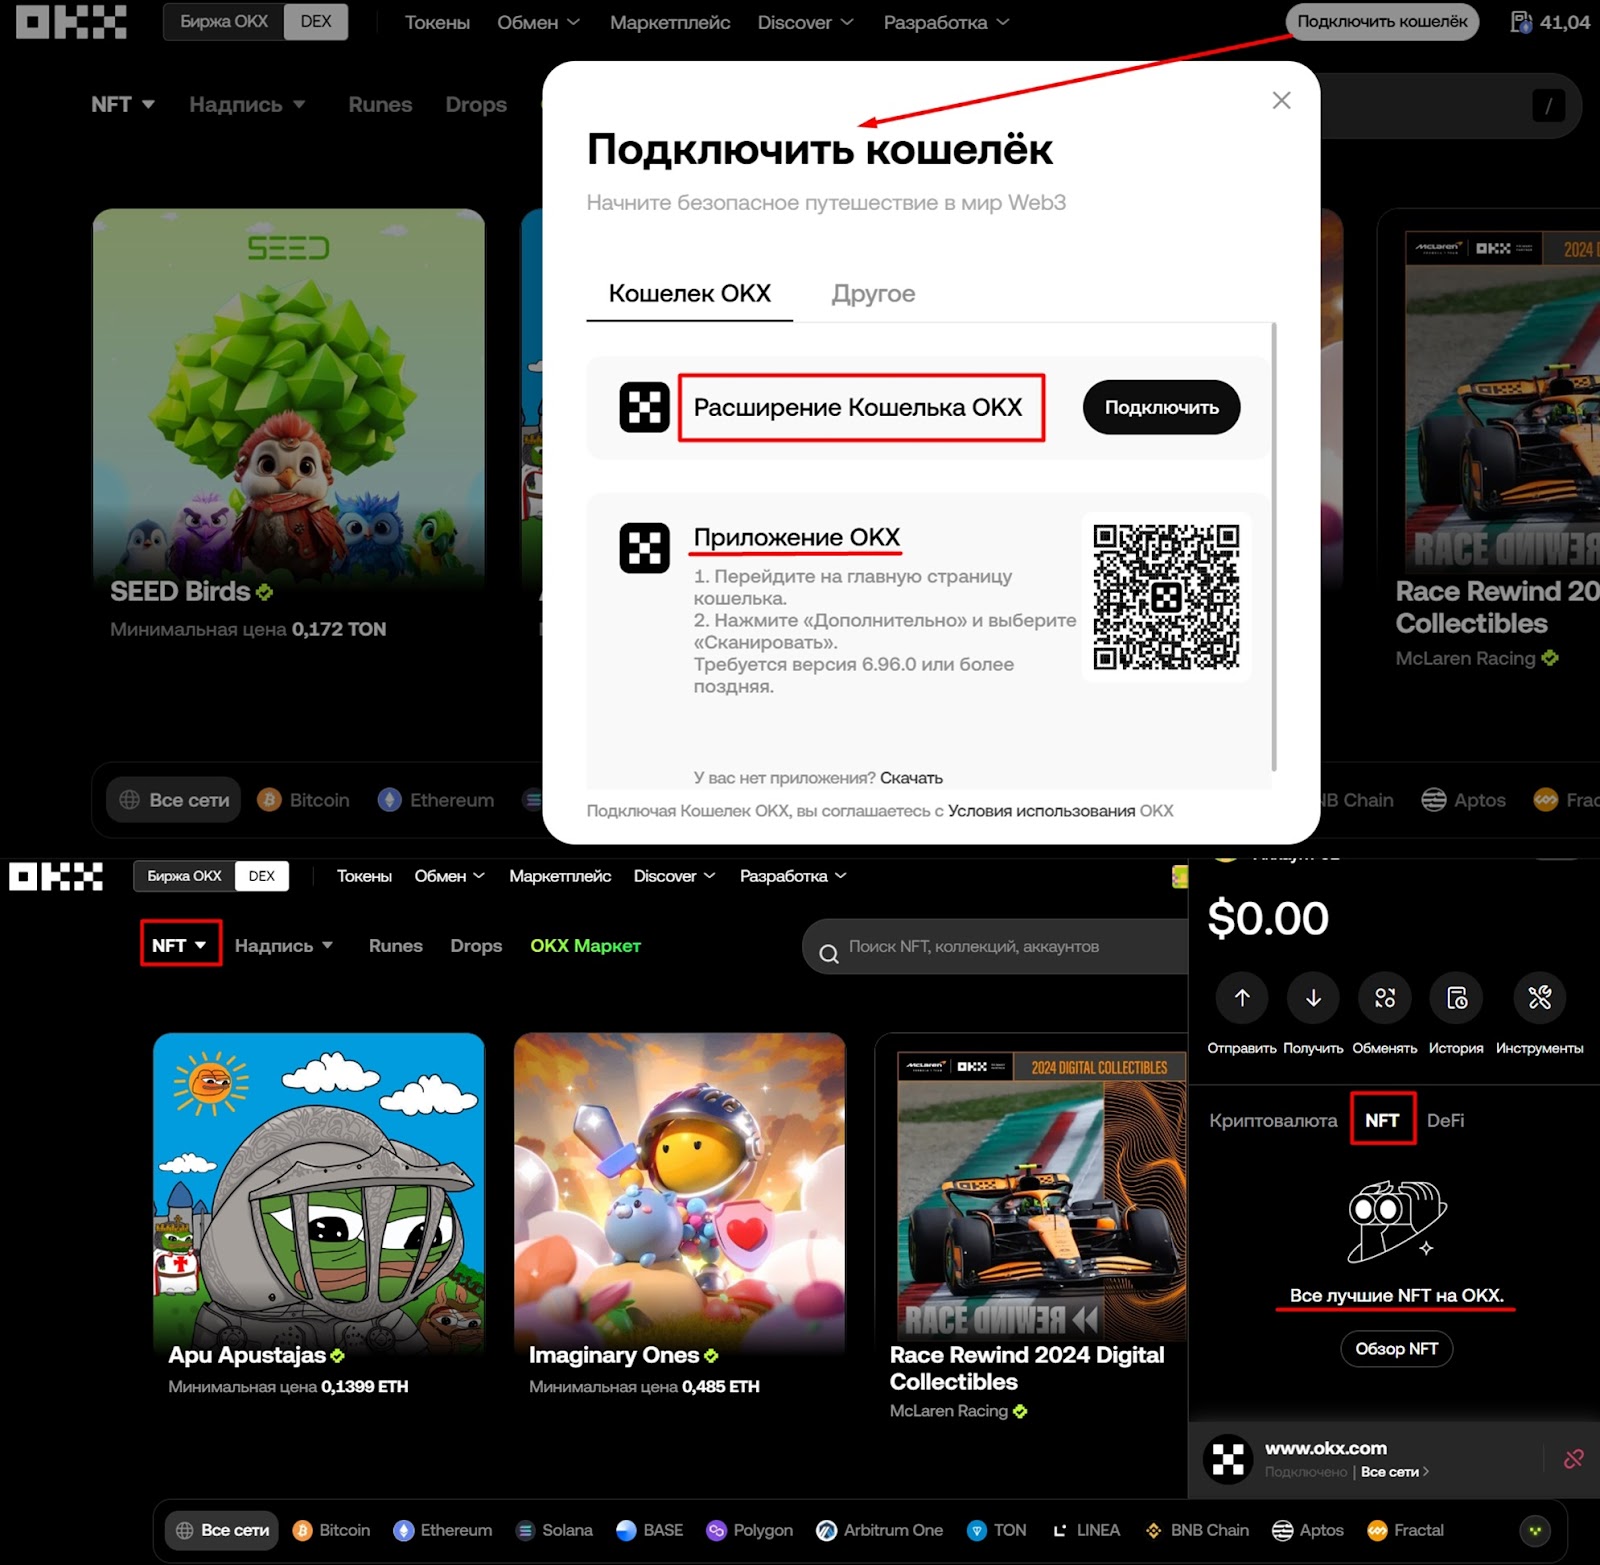The height and width of the screenshot is (1565, 1600).
Task: Click the Обзор NFT button
Action: [1396, 1349]
